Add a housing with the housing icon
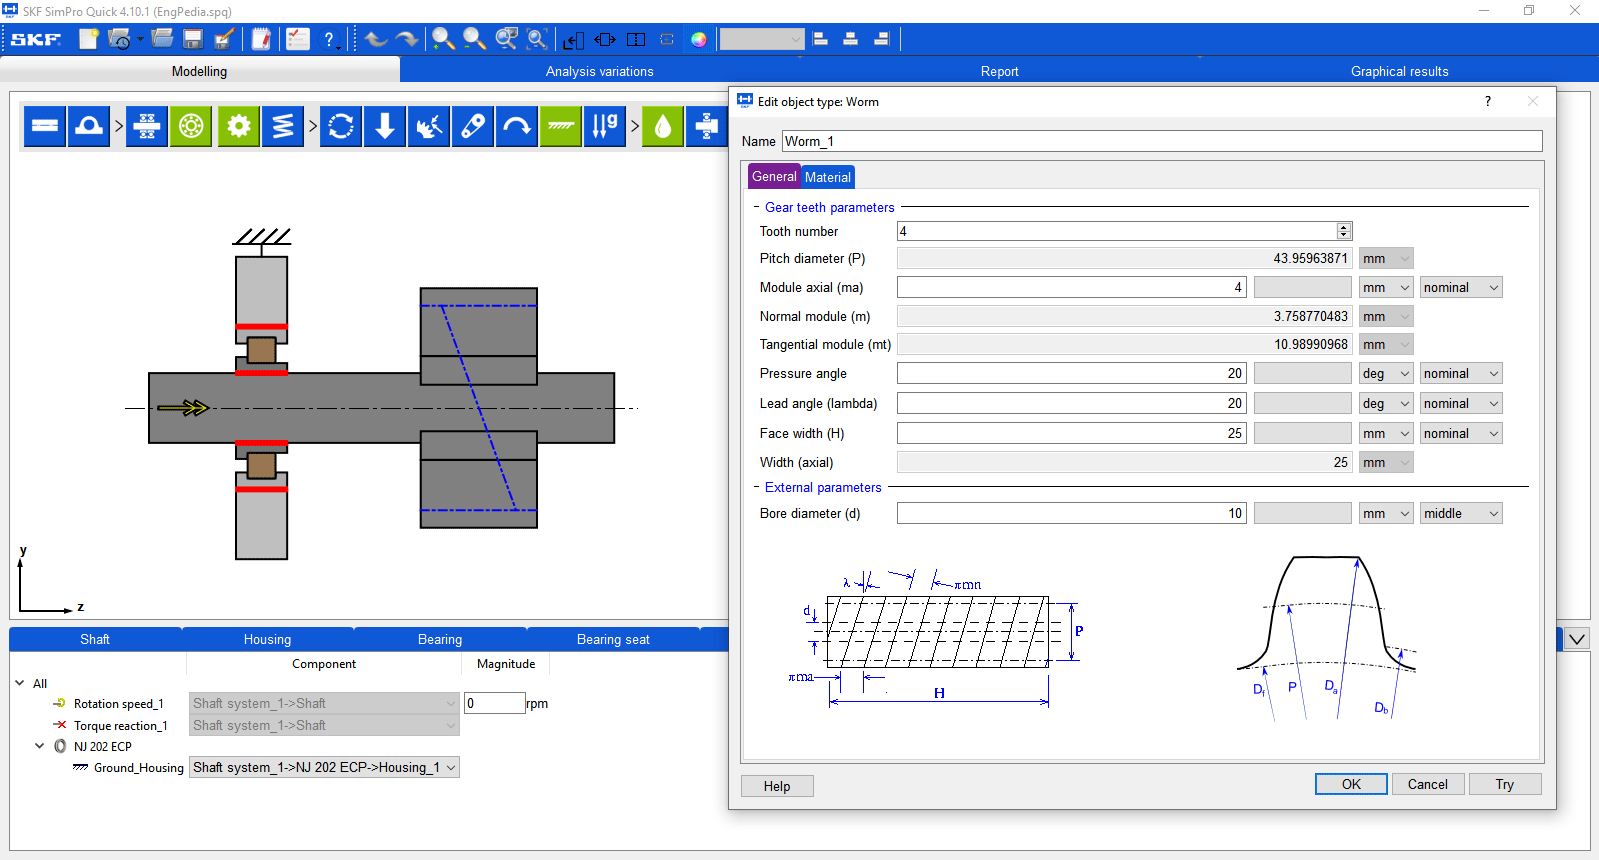 pos(89,126)
